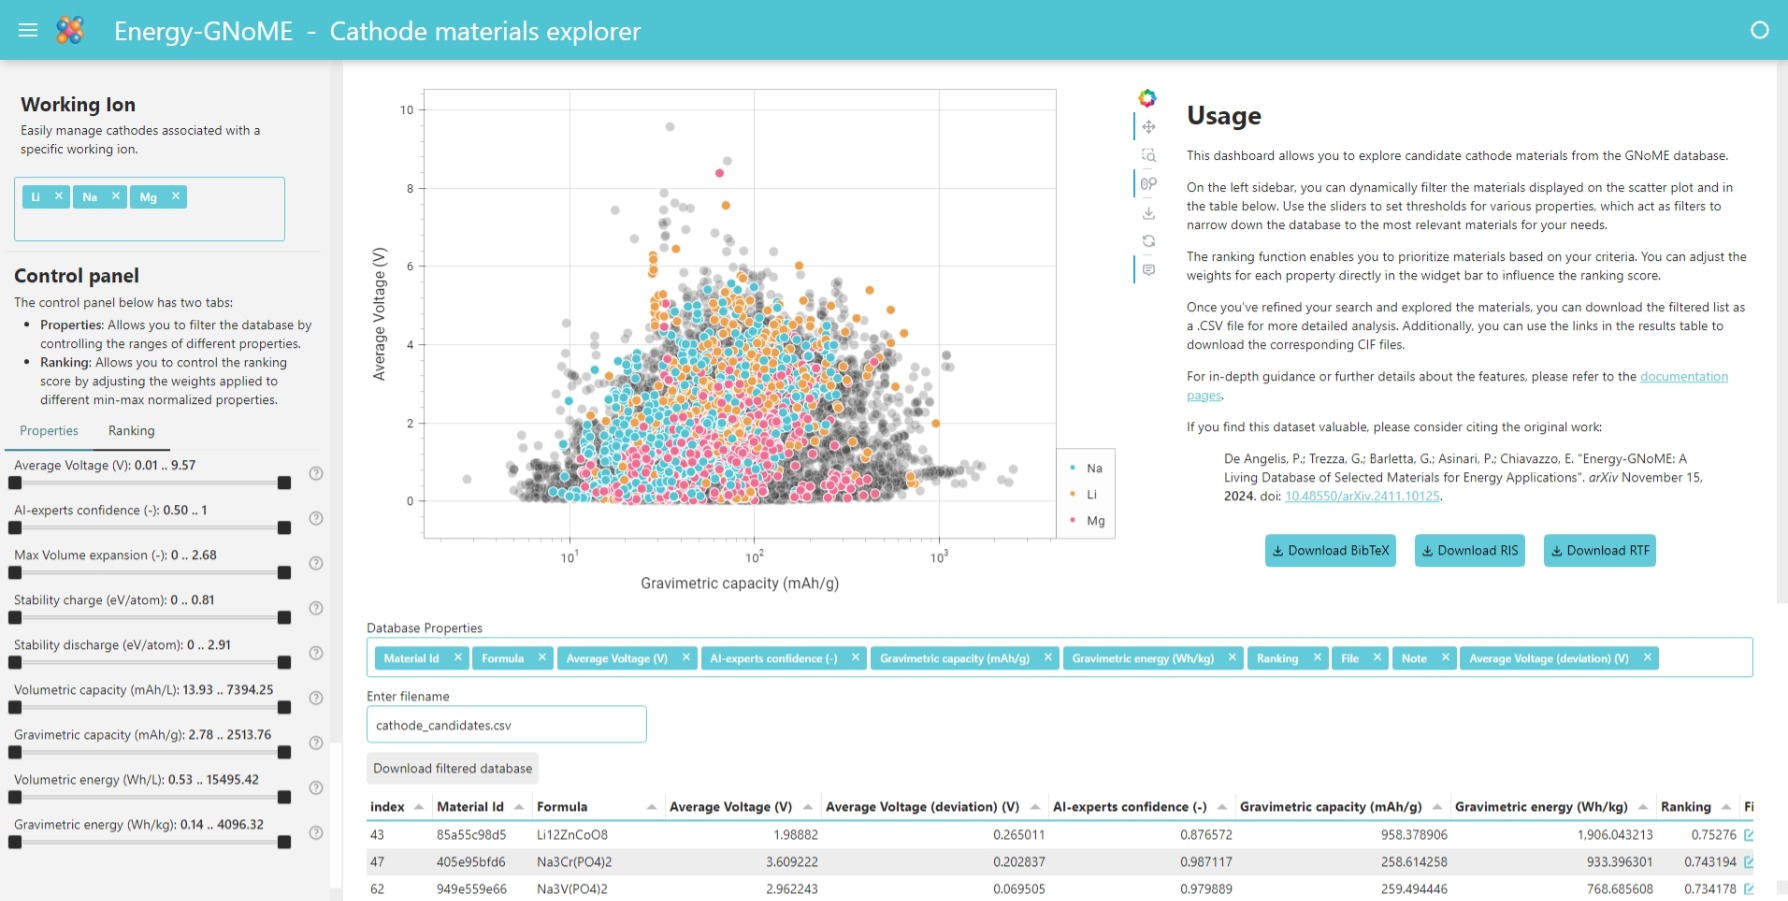This screenshot has height=901, width=1788.
Task: Remove Gravimetric energy property tag
Action: (1233, 657)
